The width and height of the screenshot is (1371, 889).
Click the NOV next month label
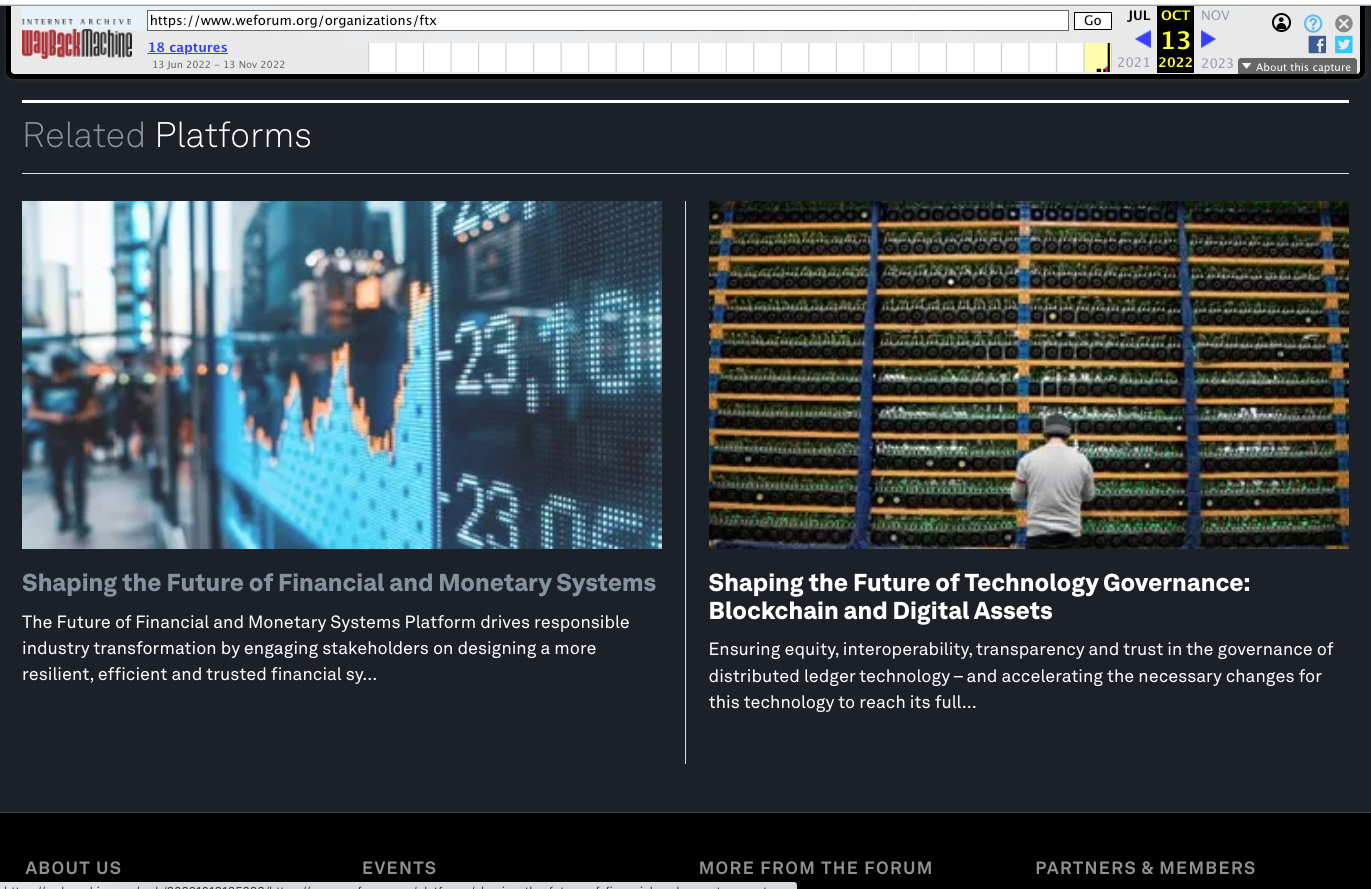pyautogui.click(x=1215, y=15)
